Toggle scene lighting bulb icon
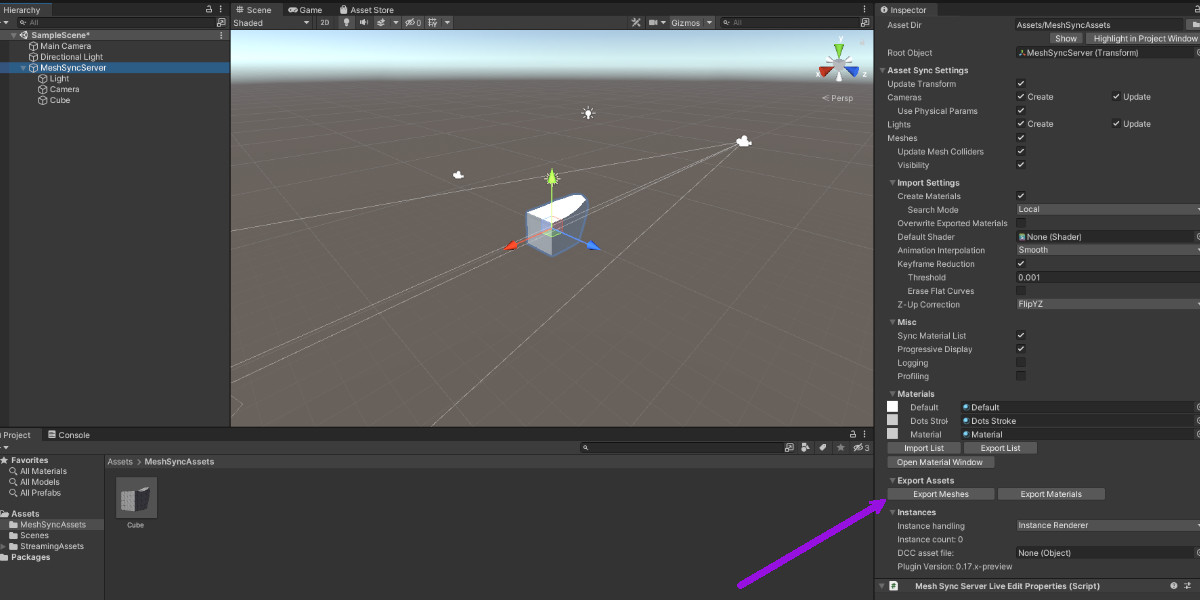1200x600 pixels. [x=346, y=22]
